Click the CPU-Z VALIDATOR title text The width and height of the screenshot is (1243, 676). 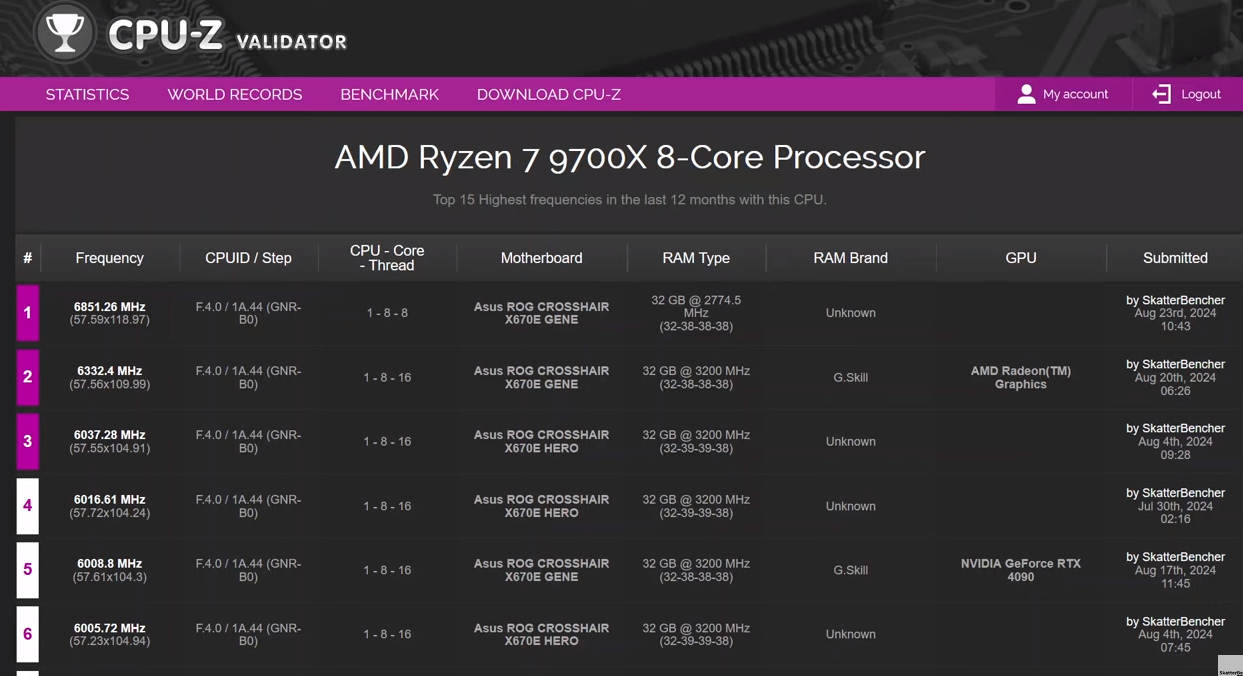(x=227, y=36)
